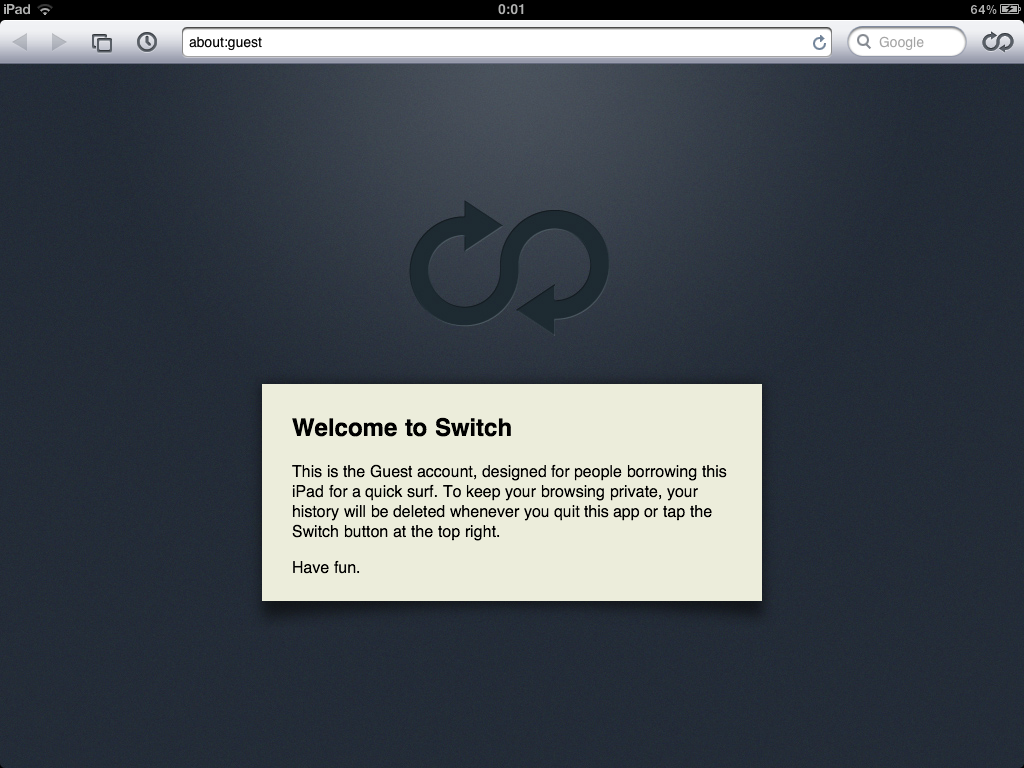Tap the 64% battery percentage text

pyautogui.click(x=983, y=9)
